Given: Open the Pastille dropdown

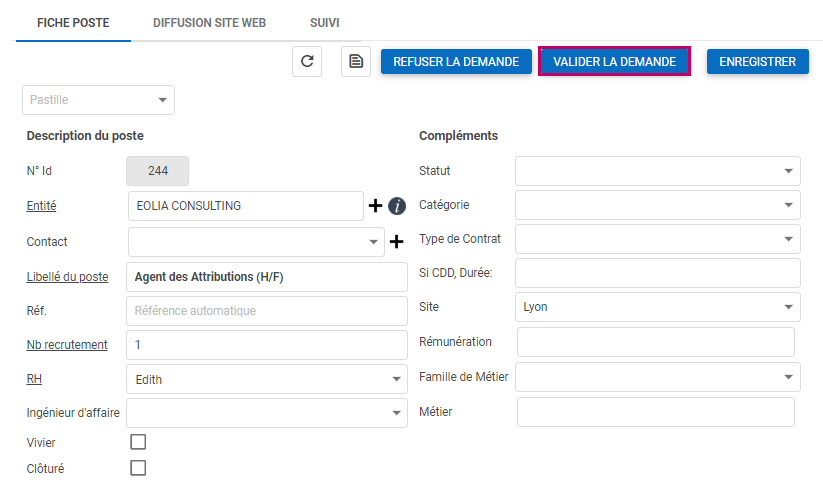Looking at the screenshot, I should click(98, 100).
